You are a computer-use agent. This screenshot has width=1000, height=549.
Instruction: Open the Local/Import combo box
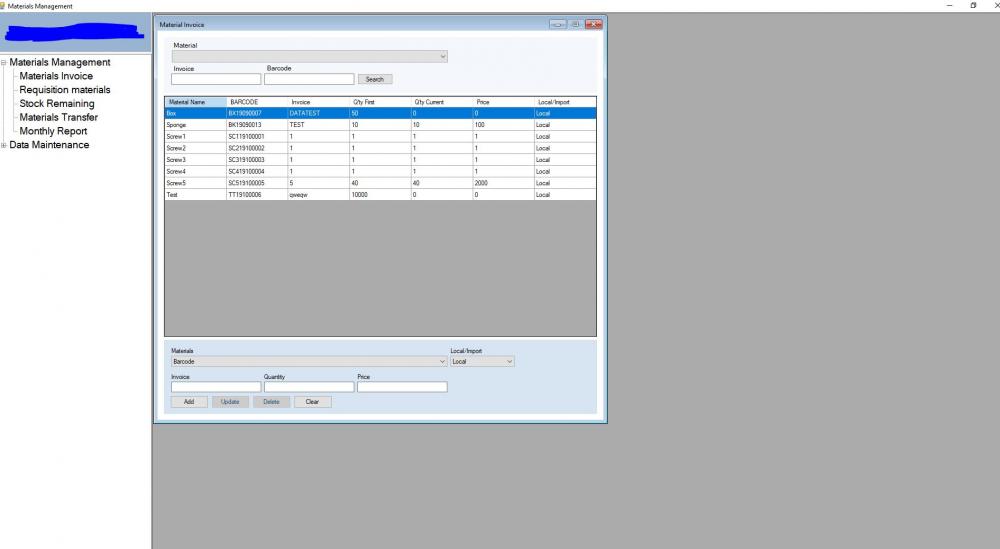point(482,361)
